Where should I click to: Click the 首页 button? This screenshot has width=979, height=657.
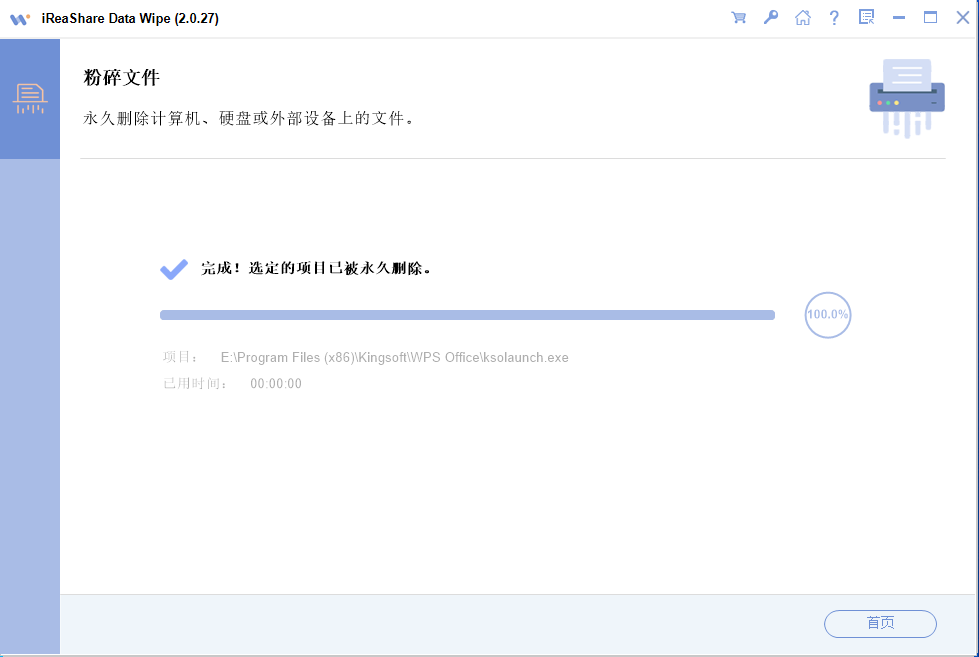[x=880, y=623]
